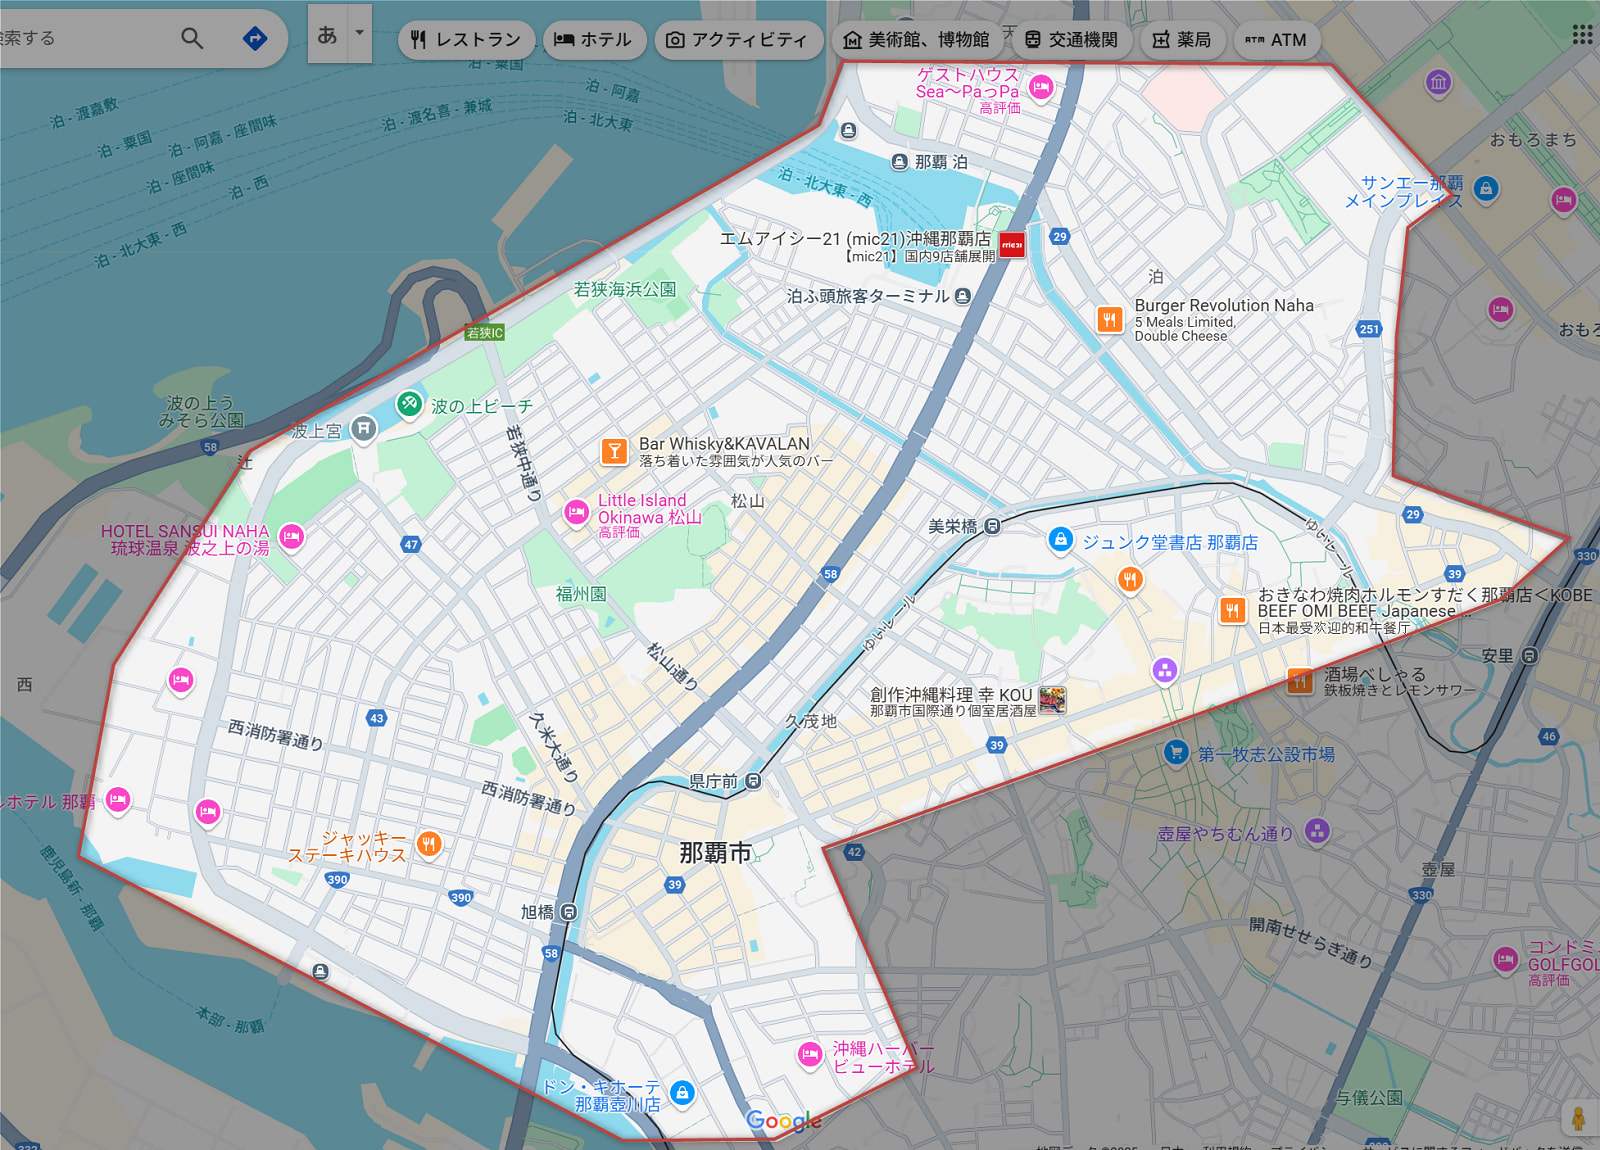The height and width of the screenshot is (1150, 1600).
Task: Click the search magnifier icon
Action: click(191, 39)
